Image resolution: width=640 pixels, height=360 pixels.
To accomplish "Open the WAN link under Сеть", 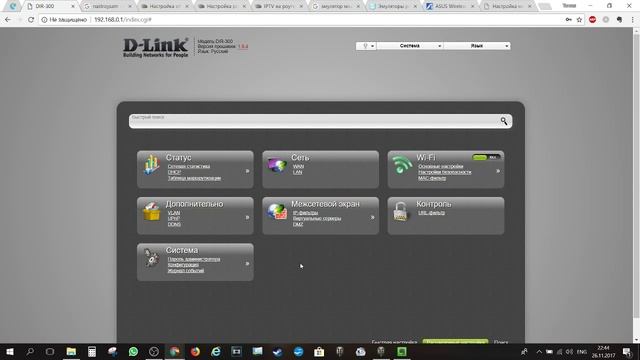I will click(x=298, y=166).
